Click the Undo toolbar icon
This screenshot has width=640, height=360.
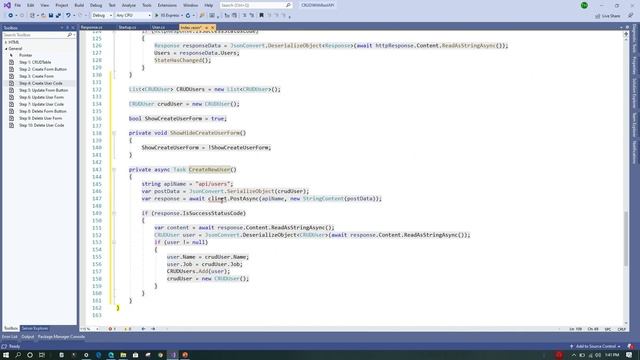[68, 16]
